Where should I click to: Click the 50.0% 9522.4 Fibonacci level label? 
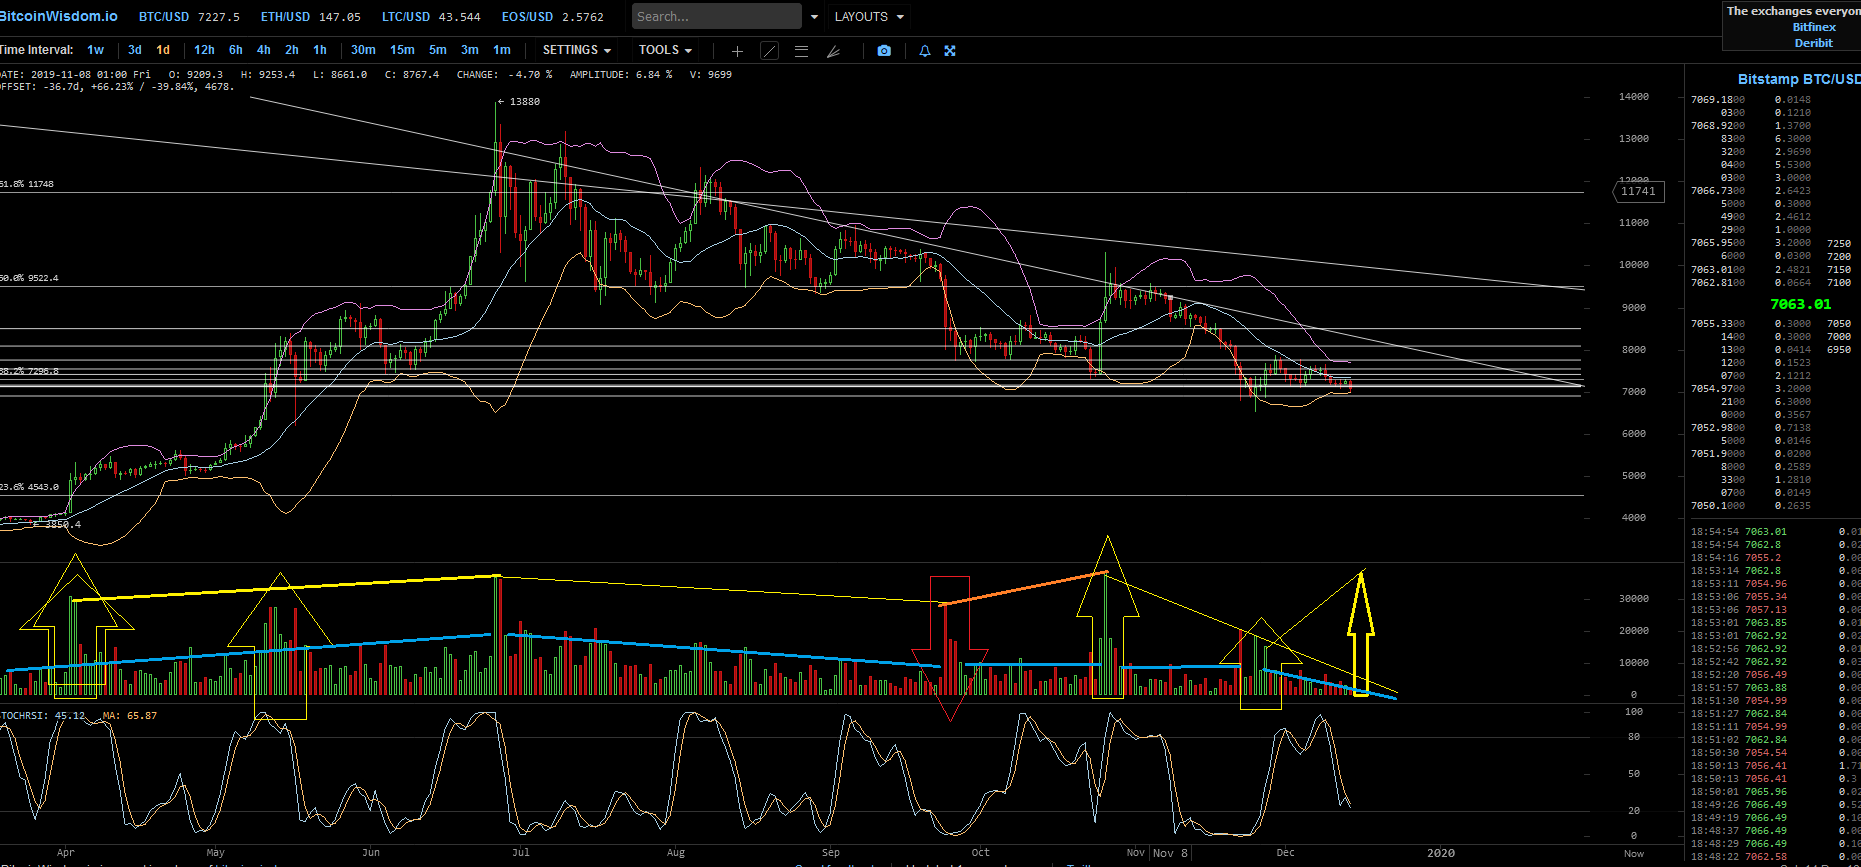(30, 278)
